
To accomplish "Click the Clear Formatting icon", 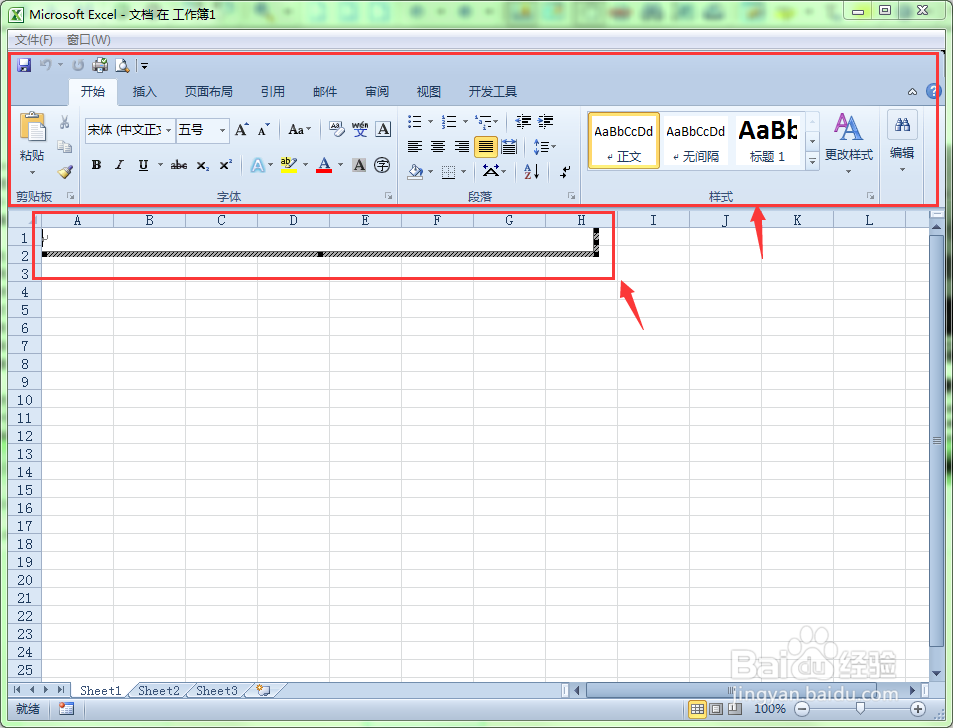I will (x=336, y=129).
